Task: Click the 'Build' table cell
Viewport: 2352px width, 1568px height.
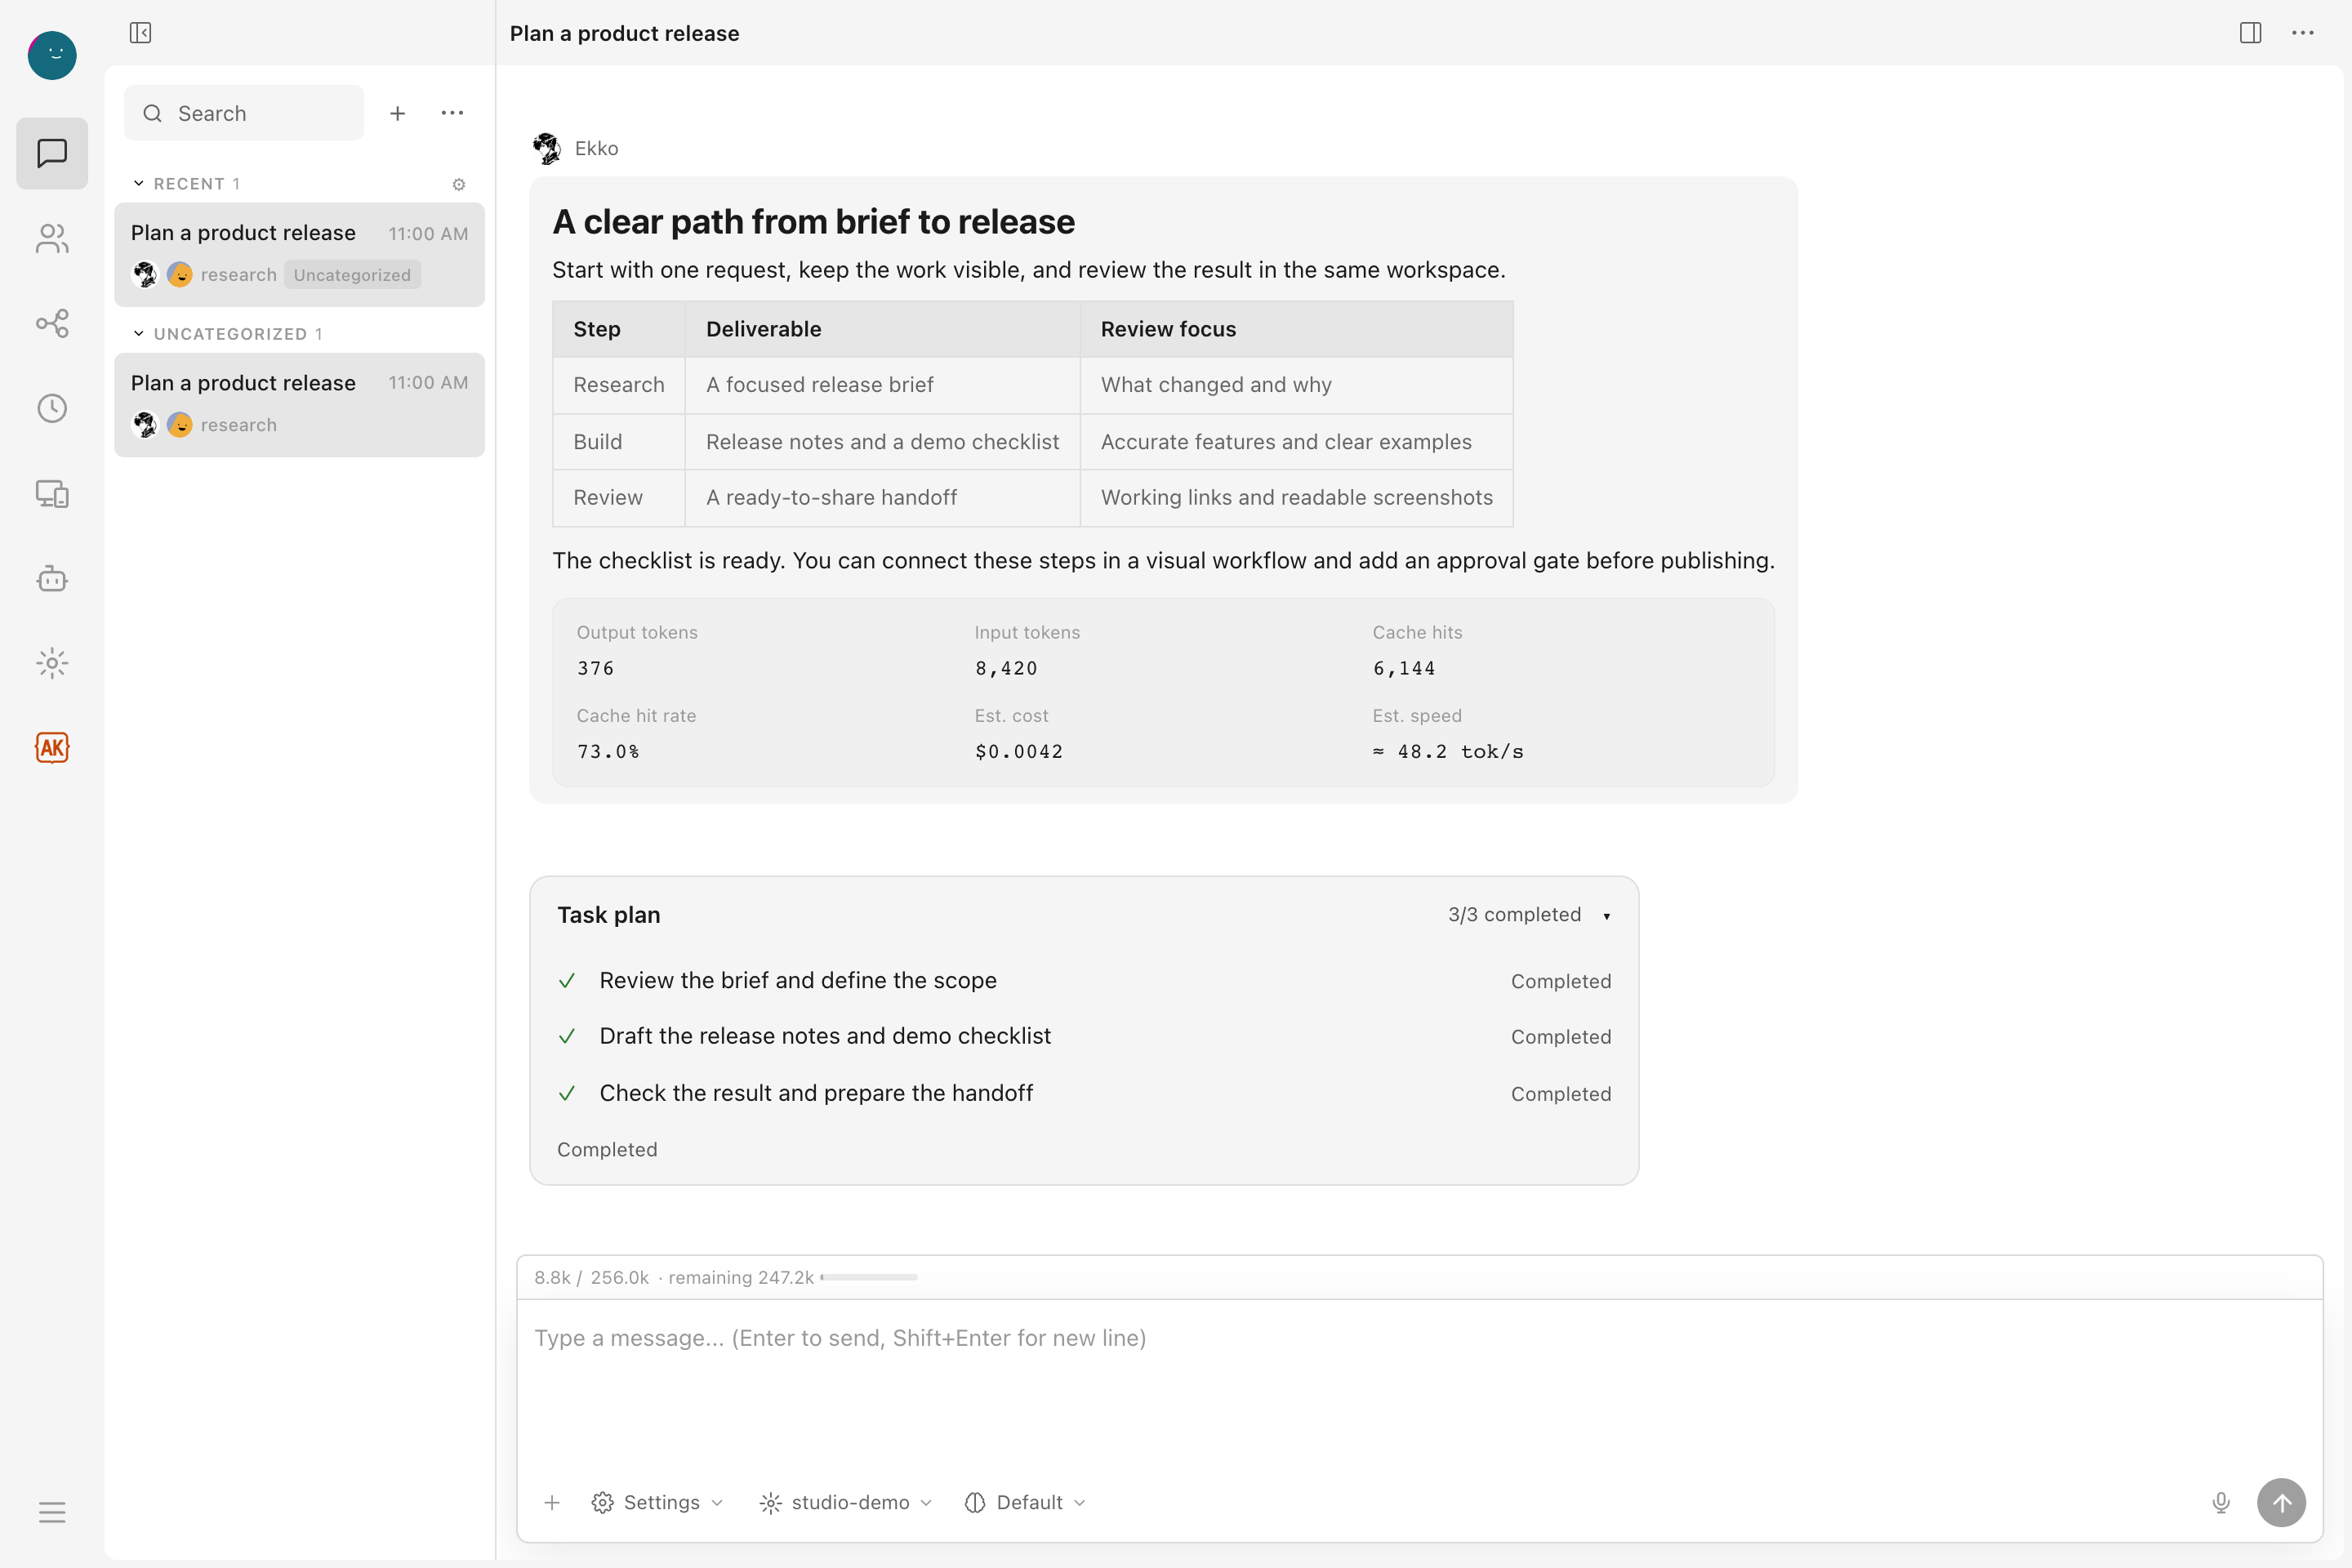Action: pos(618,442)
